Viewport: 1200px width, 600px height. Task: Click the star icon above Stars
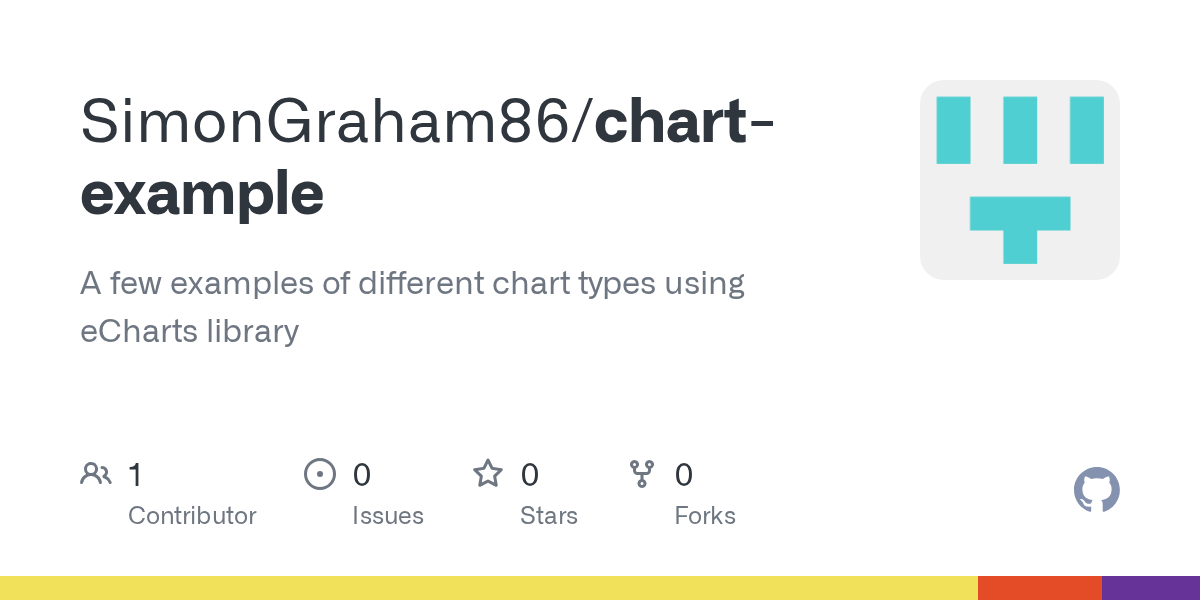pyautogui.click(x=487, y=474)
